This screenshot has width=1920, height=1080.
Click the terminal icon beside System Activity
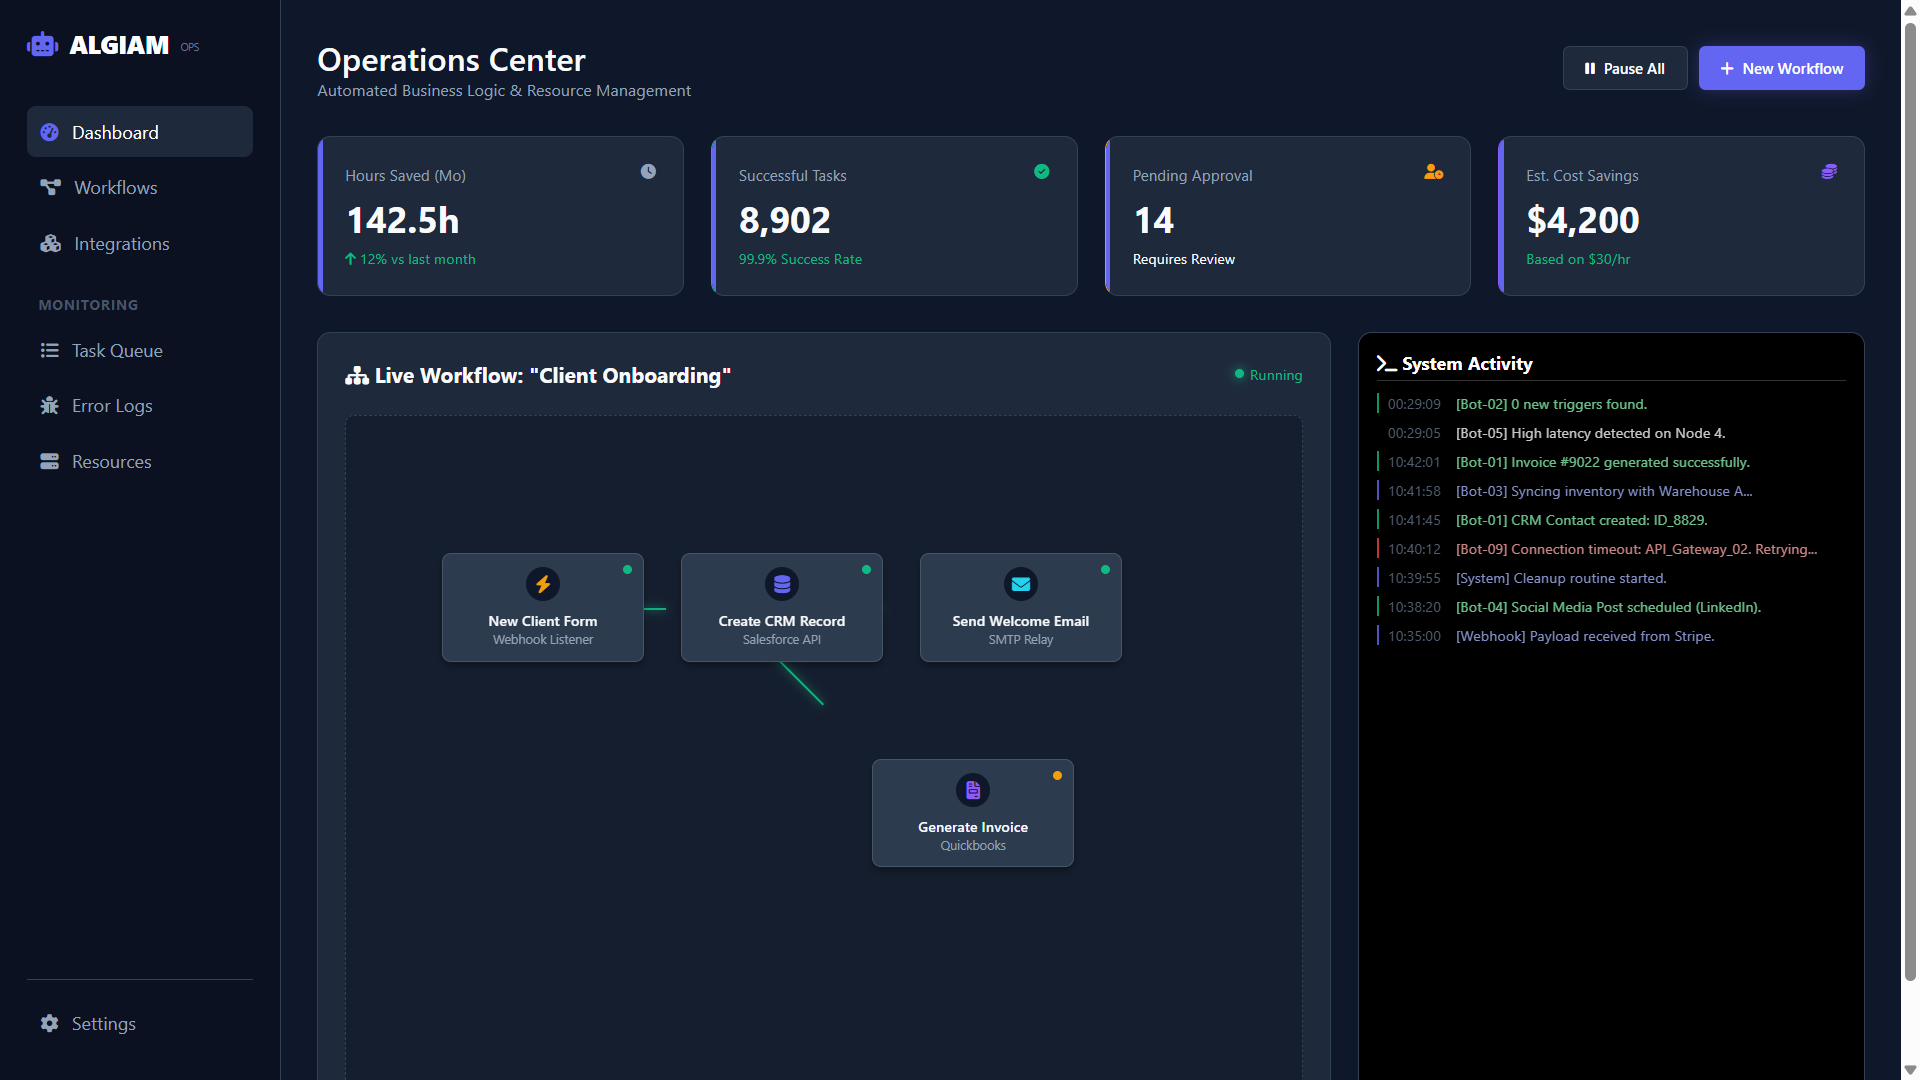click(x=1385, y=364)
